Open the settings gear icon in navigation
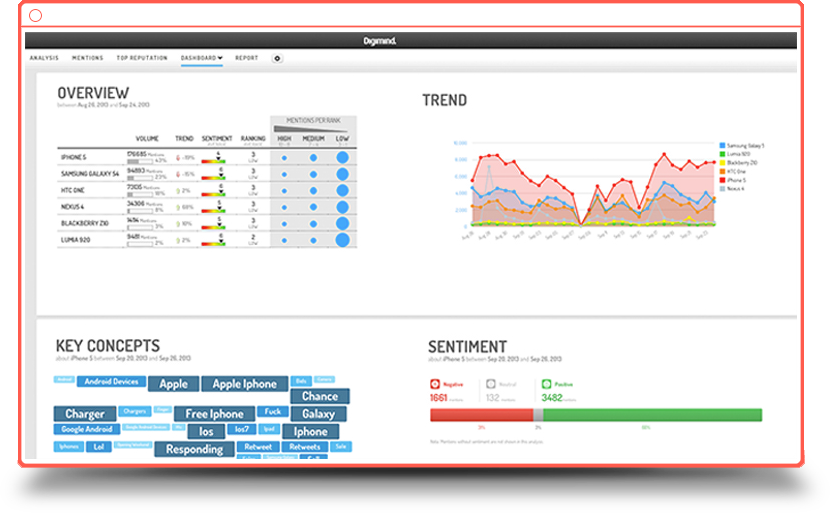Image resolution: width=830 pixels, height=513 pixels. tap(277, 58)
